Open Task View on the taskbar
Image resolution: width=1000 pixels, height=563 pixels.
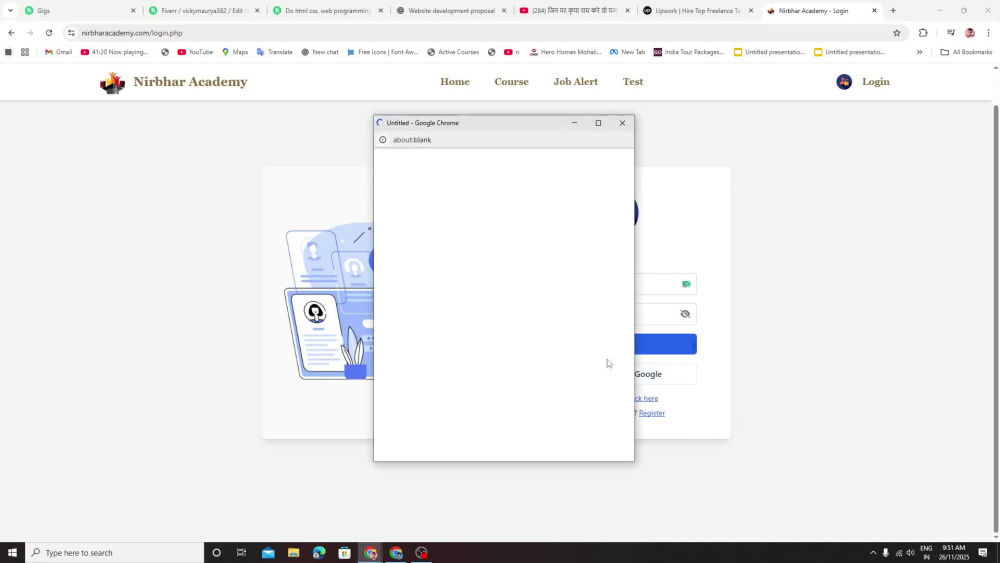[x=241, y=553]
